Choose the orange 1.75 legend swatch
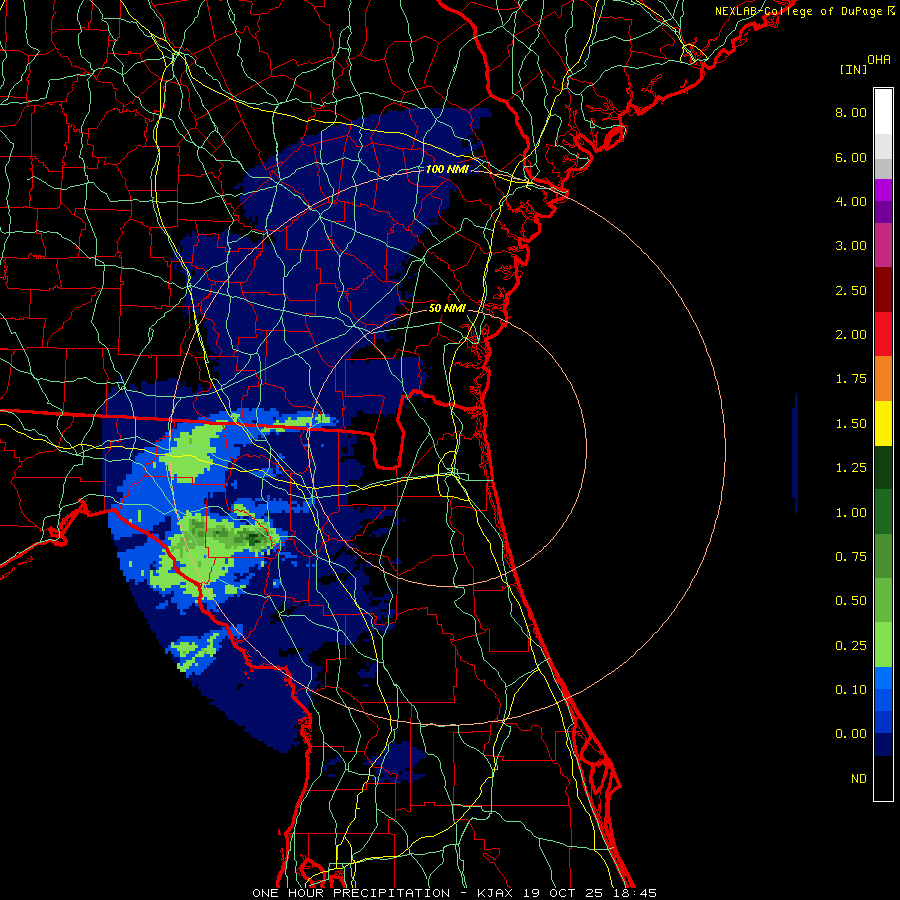This screenshot has width=900, height=900. (883, 378)
